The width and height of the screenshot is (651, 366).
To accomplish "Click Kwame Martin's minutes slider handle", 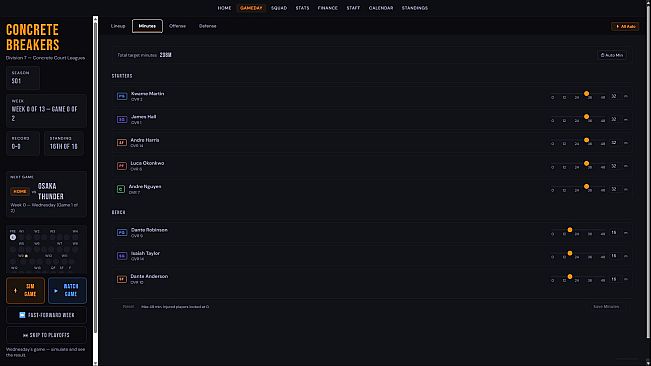I will [587, 94].
